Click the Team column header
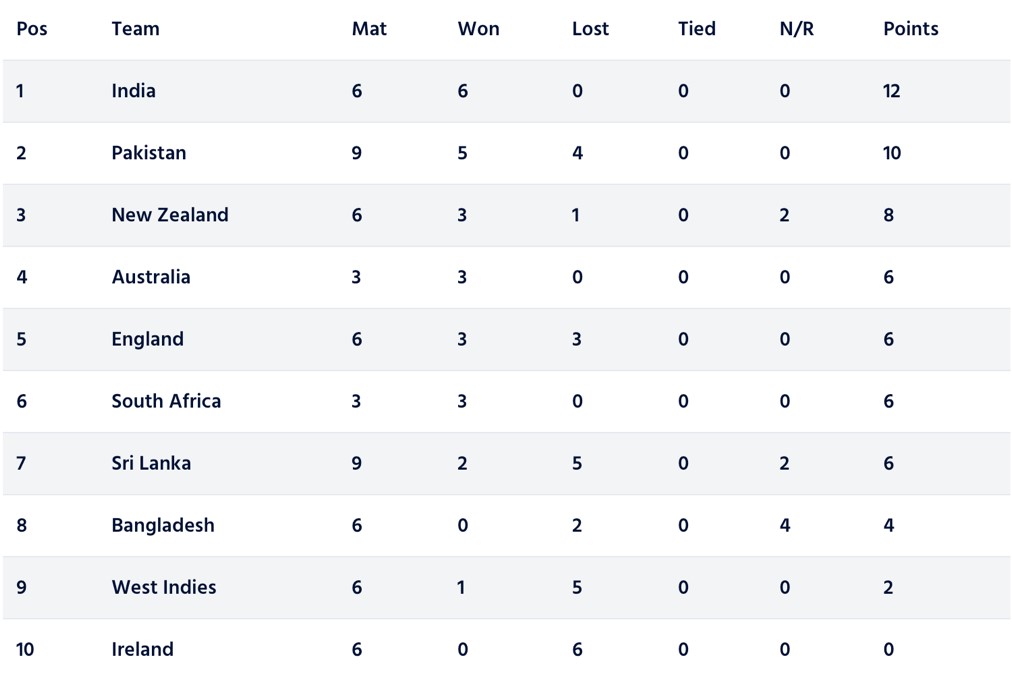This screenshot has width=1012, height=687. tap(136, 29)
